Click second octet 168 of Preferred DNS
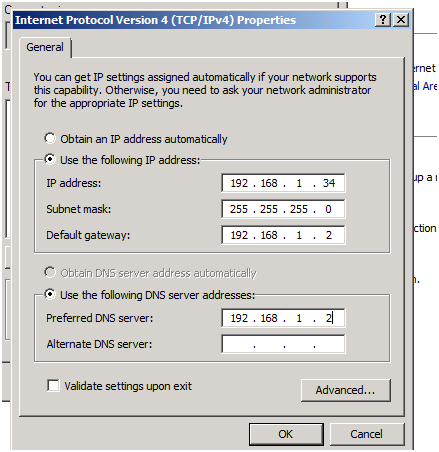The width and height of the screenshot is (439, 452). coord(269,318)
